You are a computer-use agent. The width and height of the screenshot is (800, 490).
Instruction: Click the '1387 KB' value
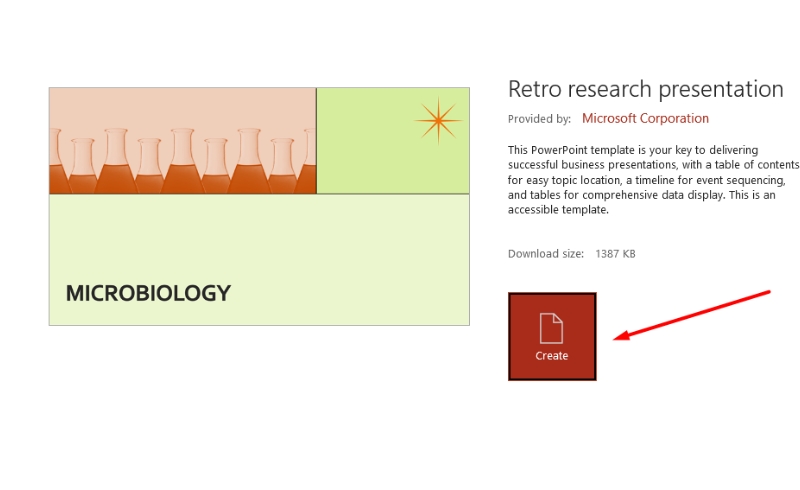tap(615, 254)
